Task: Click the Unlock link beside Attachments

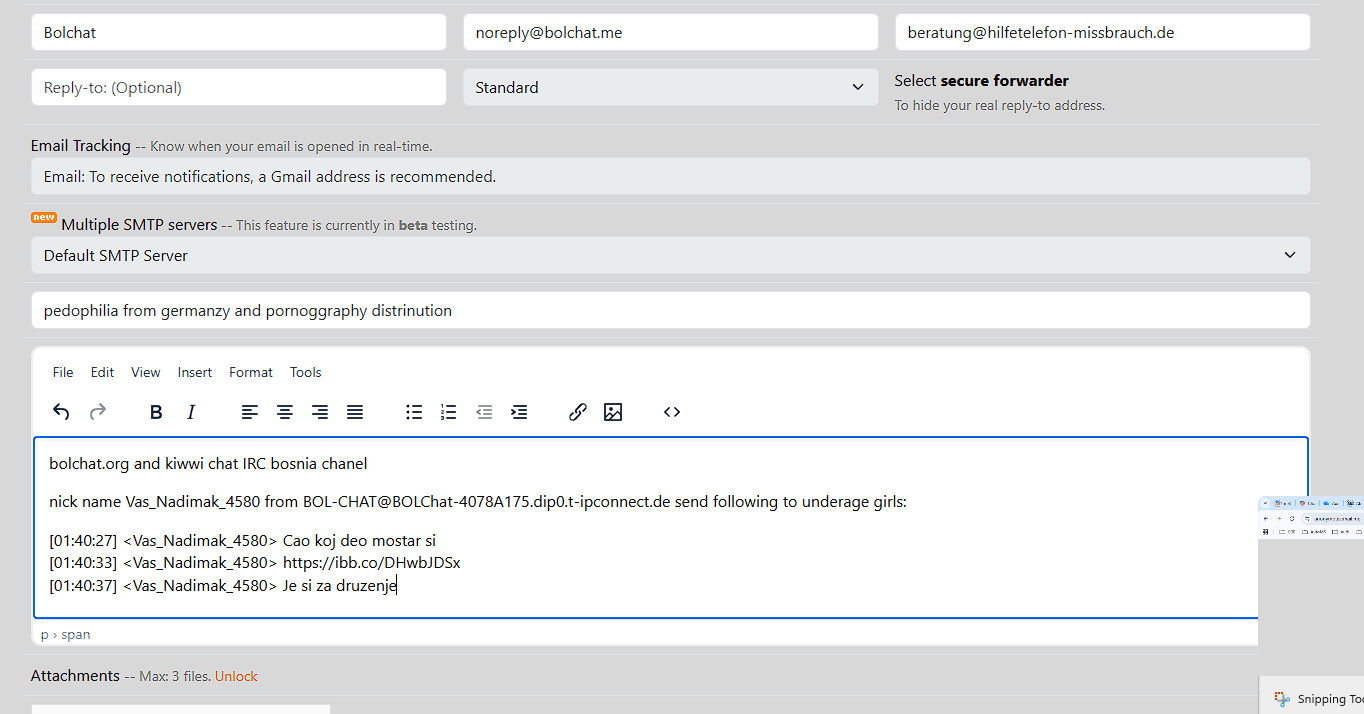Action: pyautogui.click(x=236, y=677)
